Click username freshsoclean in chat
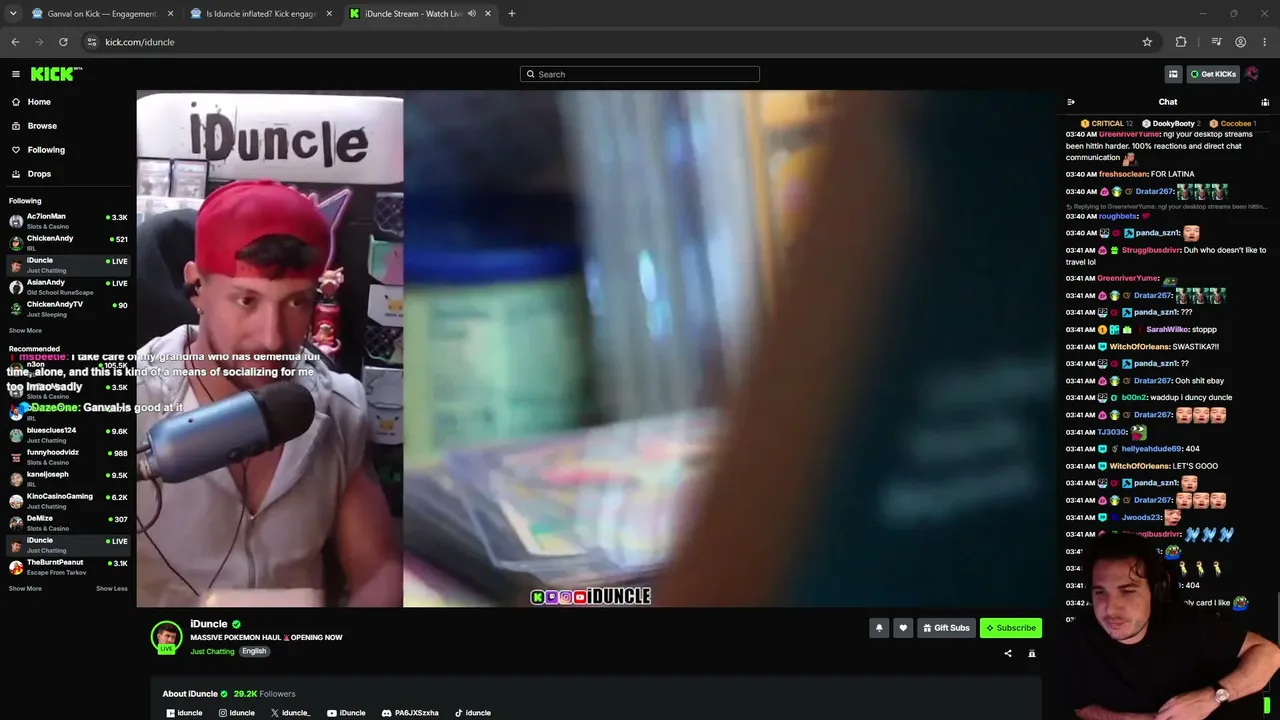Screen dimensions: 1280x720 [x=1125, y=174]
